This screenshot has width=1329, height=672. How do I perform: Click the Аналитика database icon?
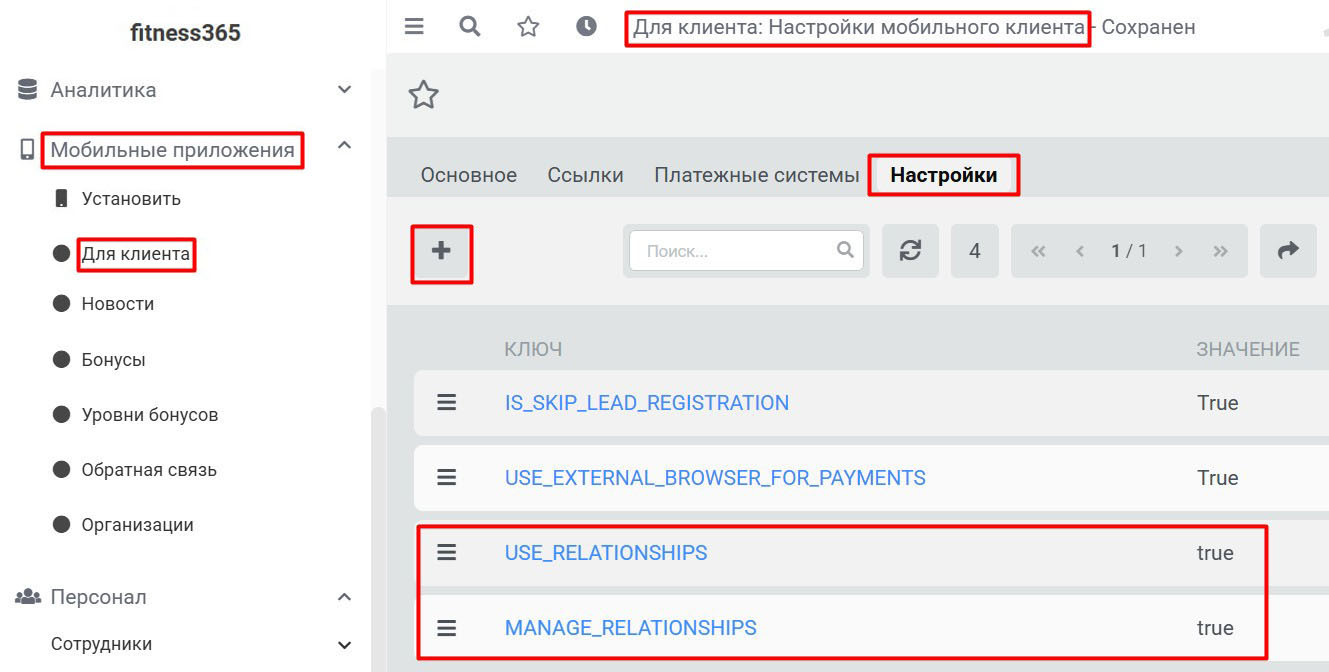27,90
